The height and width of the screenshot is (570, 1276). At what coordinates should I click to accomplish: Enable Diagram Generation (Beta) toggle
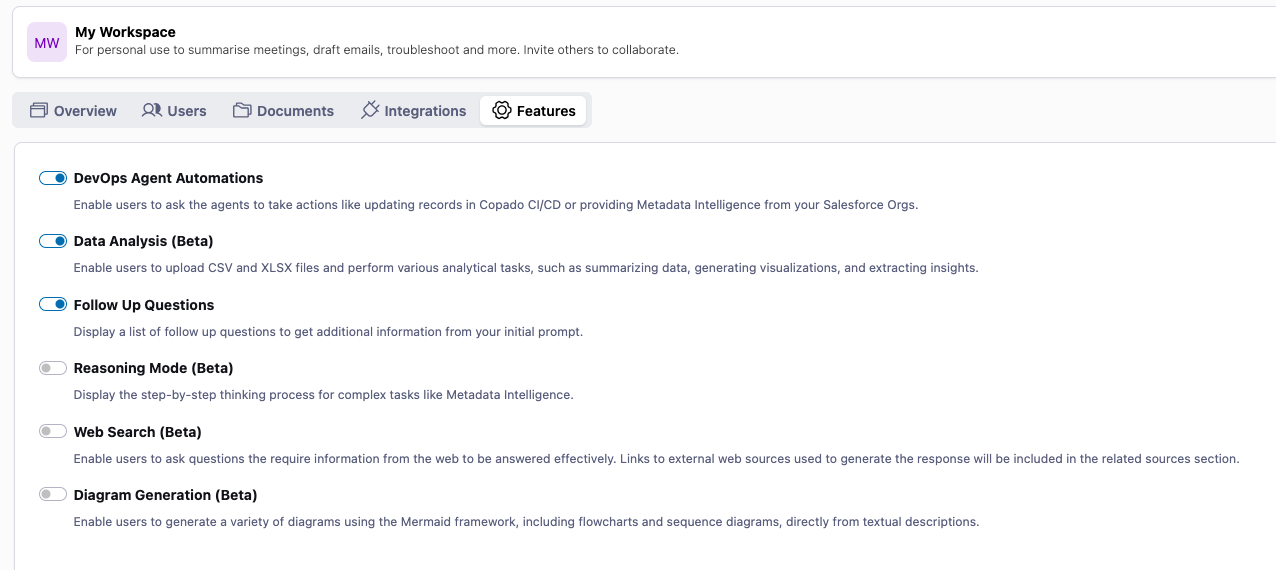pos(53,495)
